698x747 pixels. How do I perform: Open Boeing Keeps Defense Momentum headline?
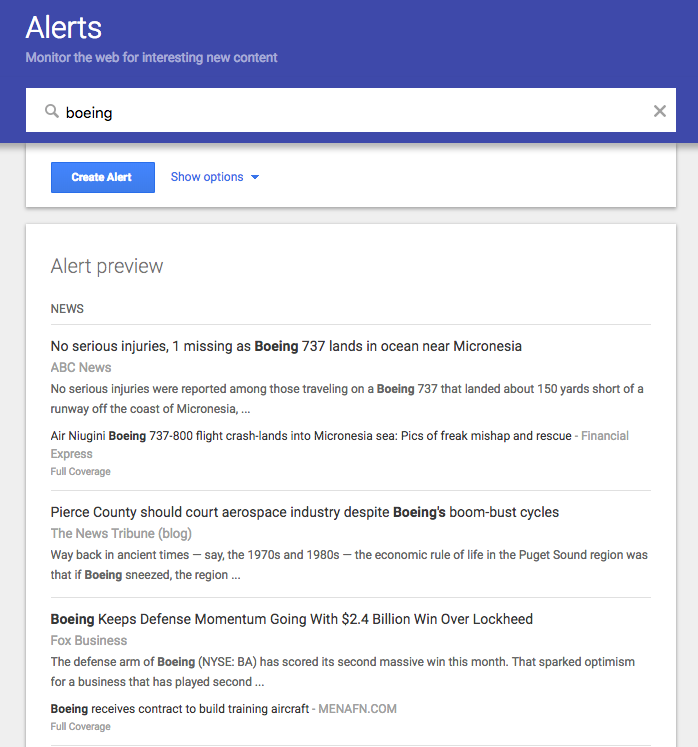pyautogui.click(x=292, y=619)
